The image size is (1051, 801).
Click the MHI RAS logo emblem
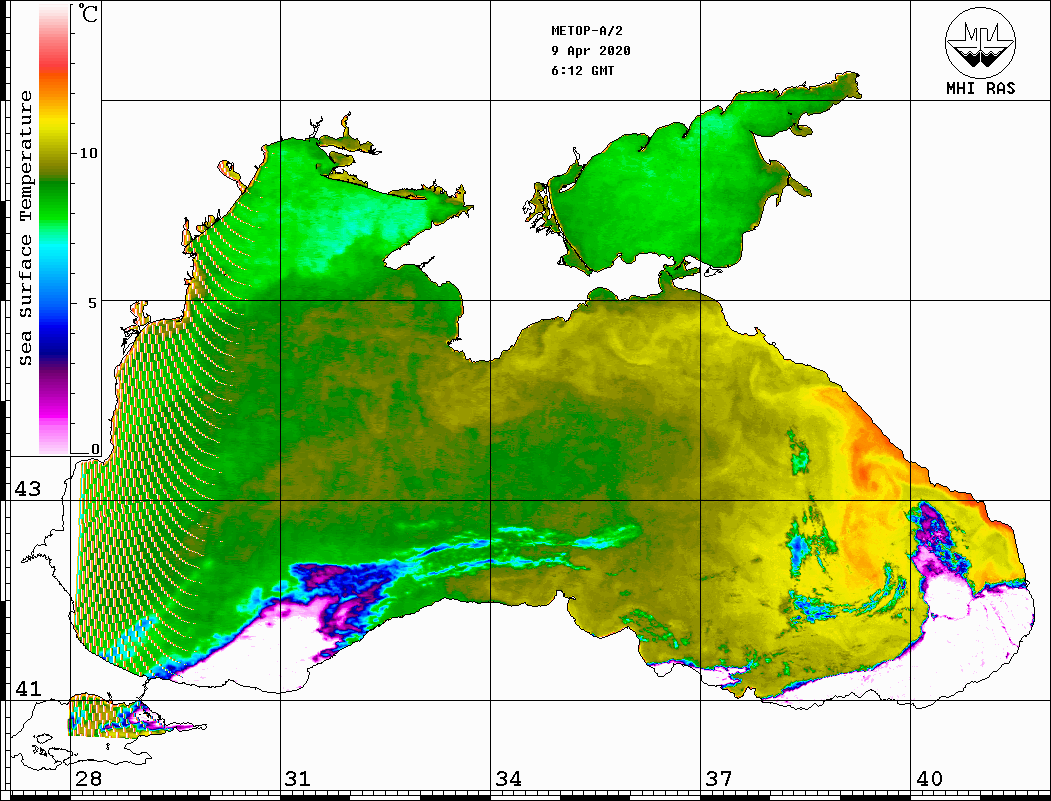[x=981, y=42]
